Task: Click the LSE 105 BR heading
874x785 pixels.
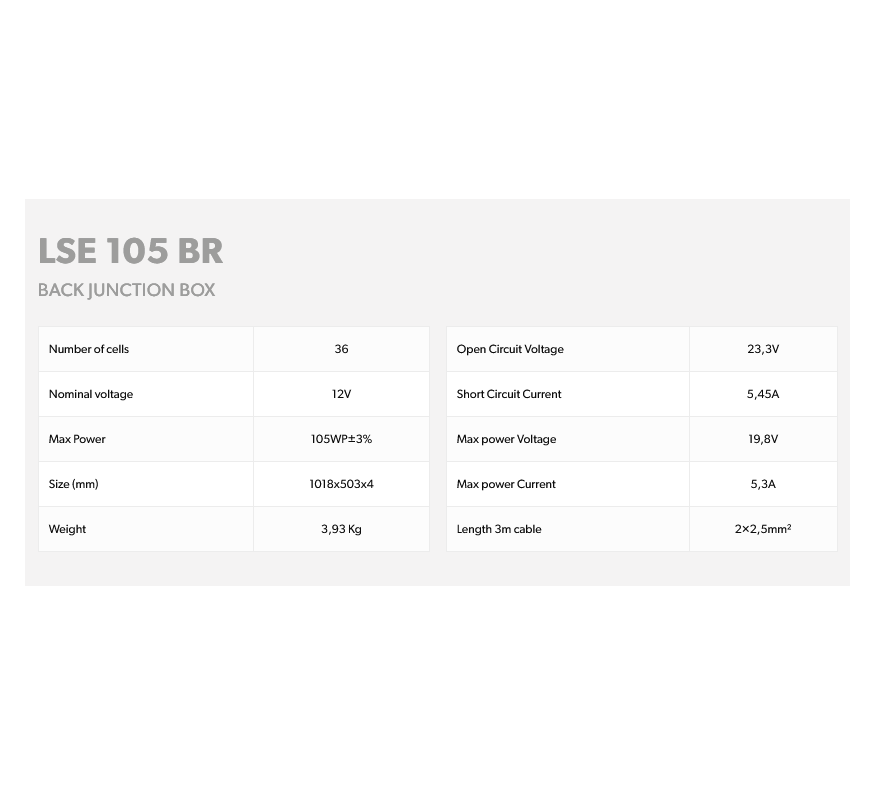Action: pyautogui.click(x=130, y=251)
